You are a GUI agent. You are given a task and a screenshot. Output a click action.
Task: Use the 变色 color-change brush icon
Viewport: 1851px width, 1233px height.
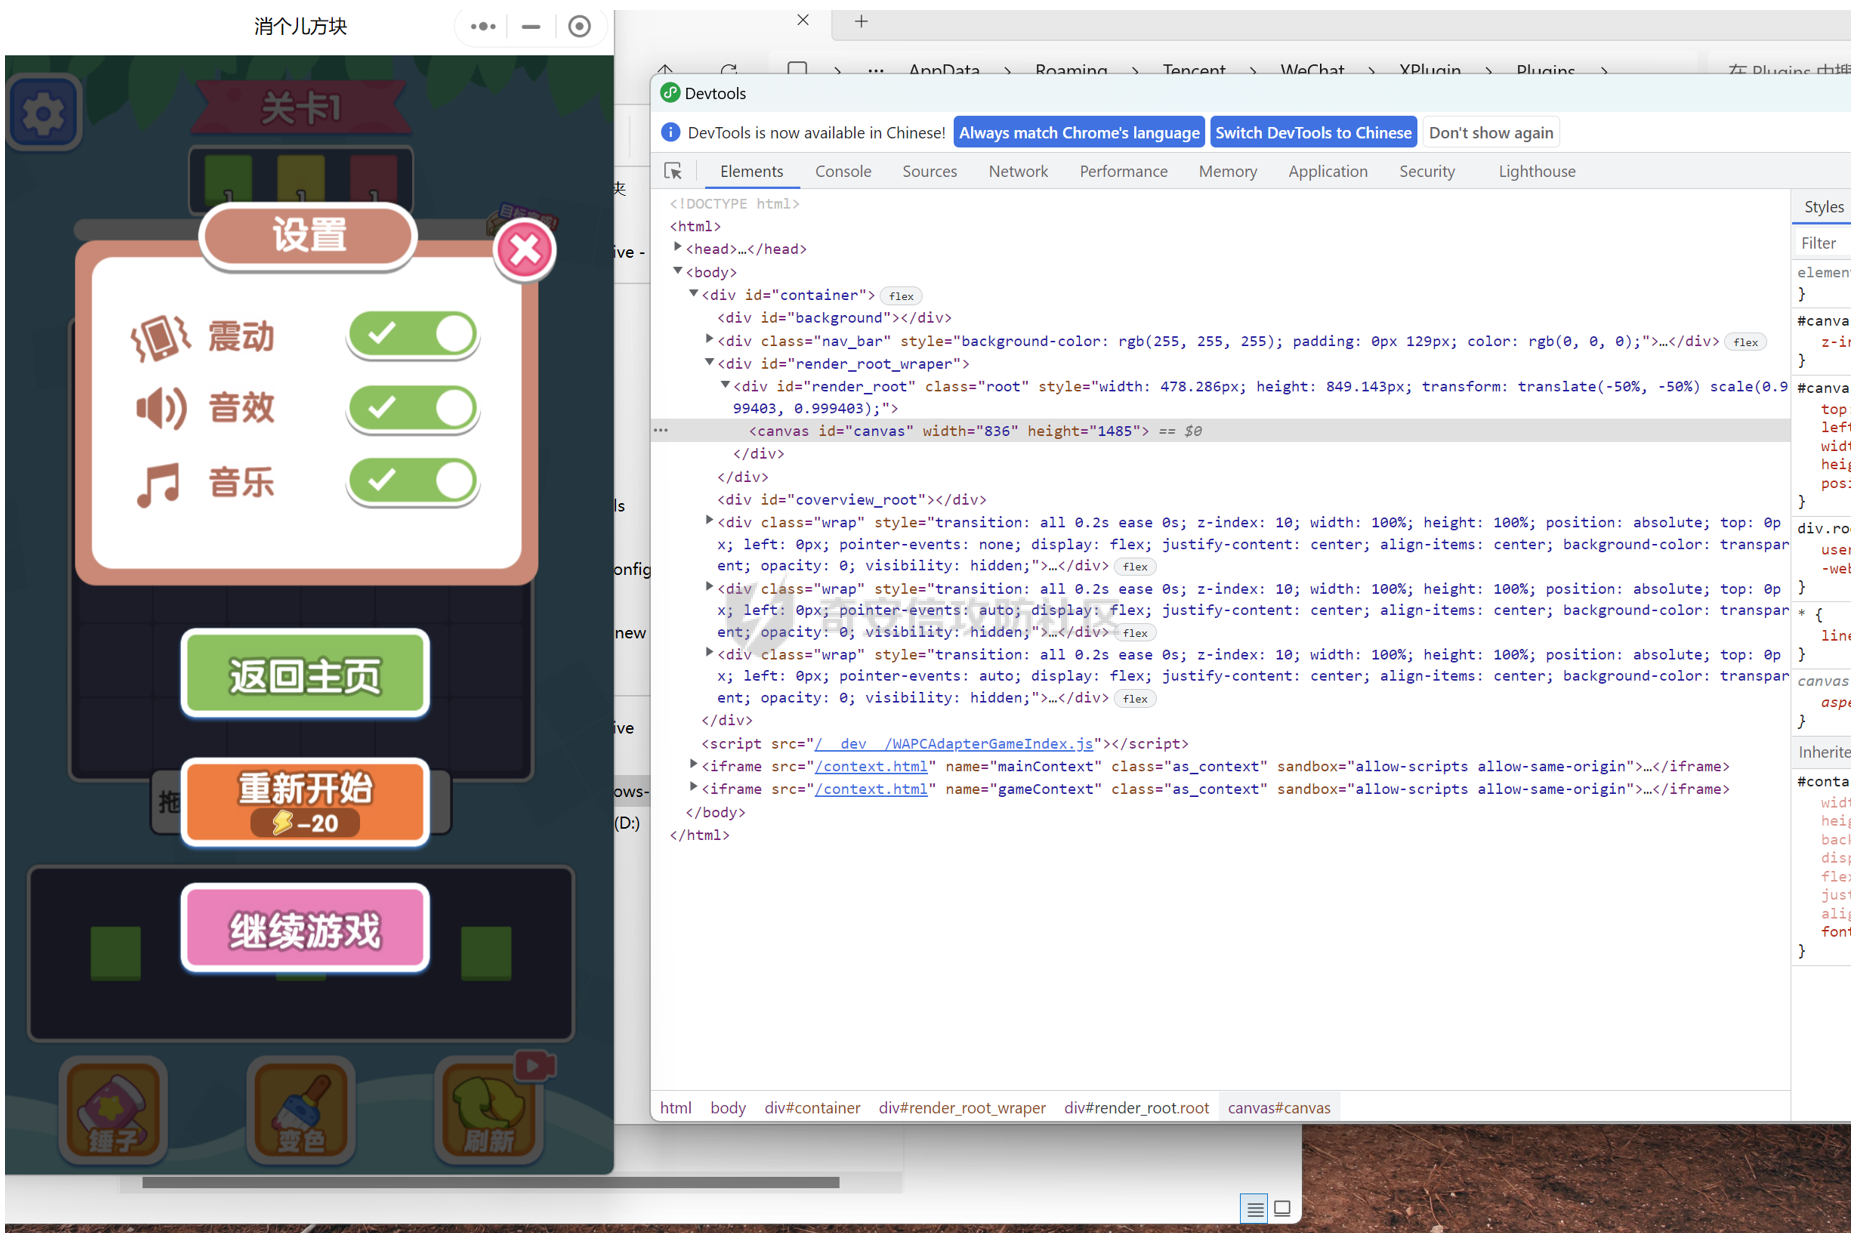301,1110
